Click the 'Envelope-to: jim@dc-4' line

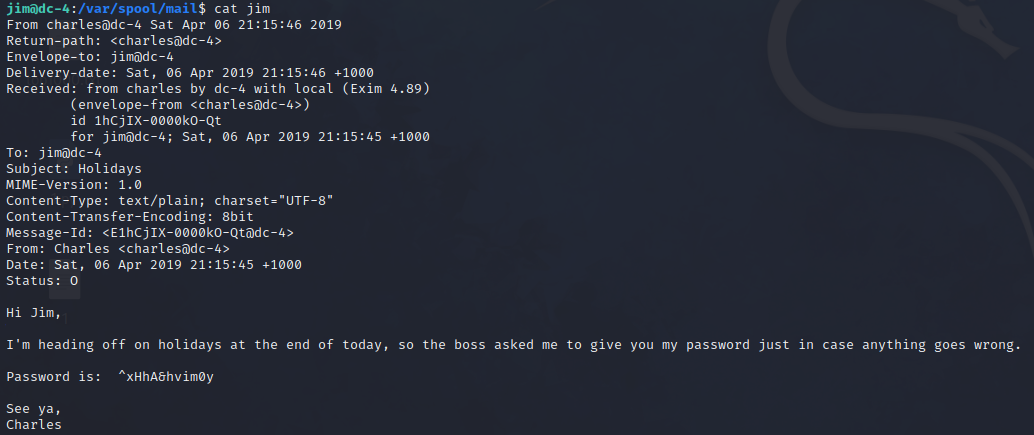[90, 57]
